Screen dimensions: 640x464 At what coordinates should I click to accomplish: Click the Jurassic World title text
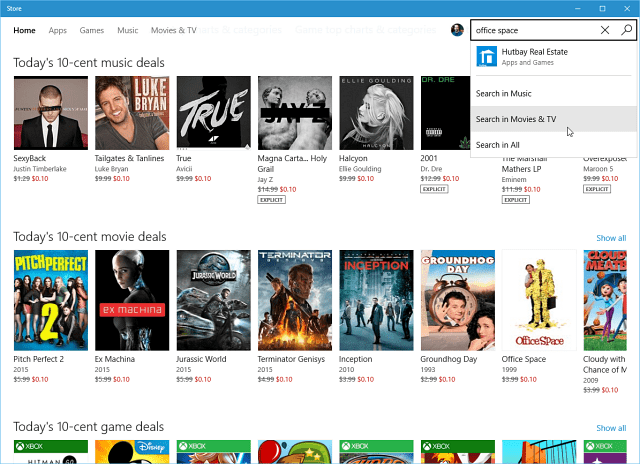pos(201,359)
